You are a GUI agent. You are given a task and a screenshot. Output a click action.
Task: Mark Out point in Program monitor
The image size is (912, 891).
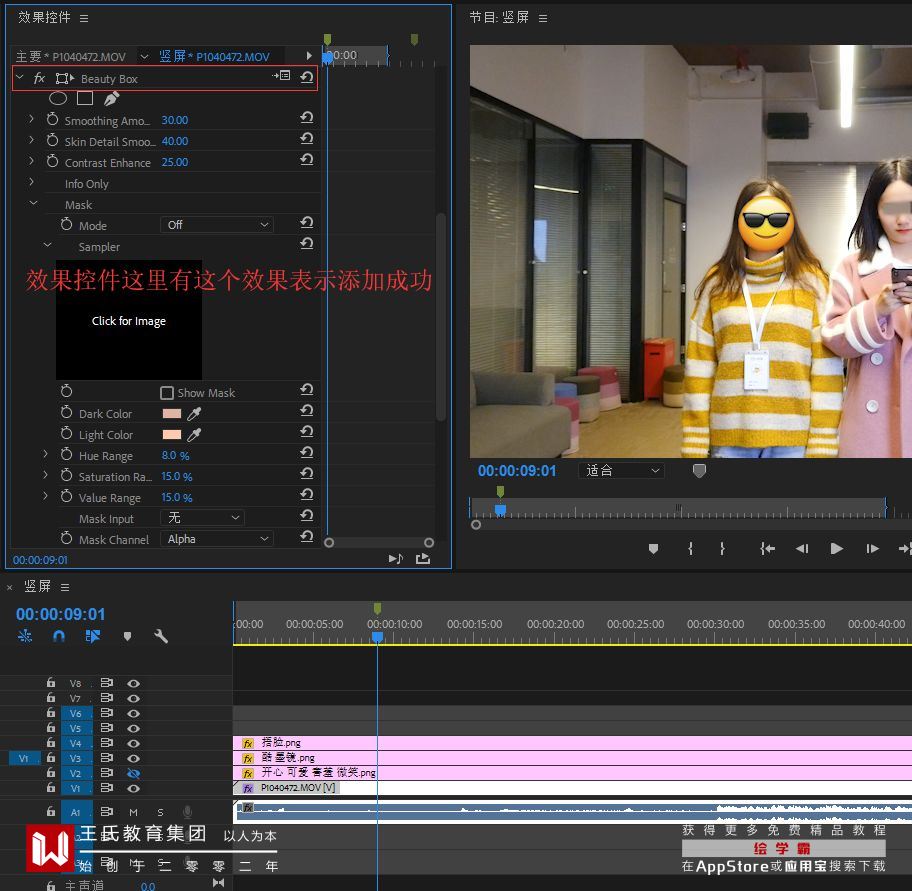click(722, 548)
